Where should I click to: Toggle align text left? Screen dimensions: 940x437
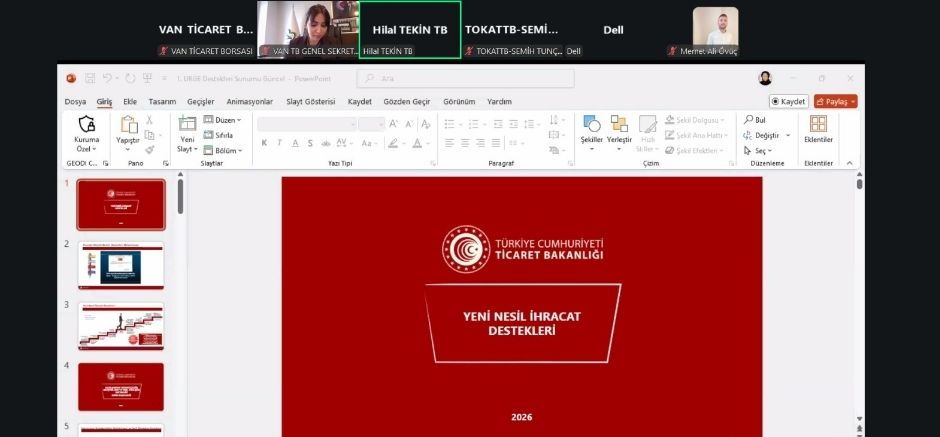(x=450, y=143)
